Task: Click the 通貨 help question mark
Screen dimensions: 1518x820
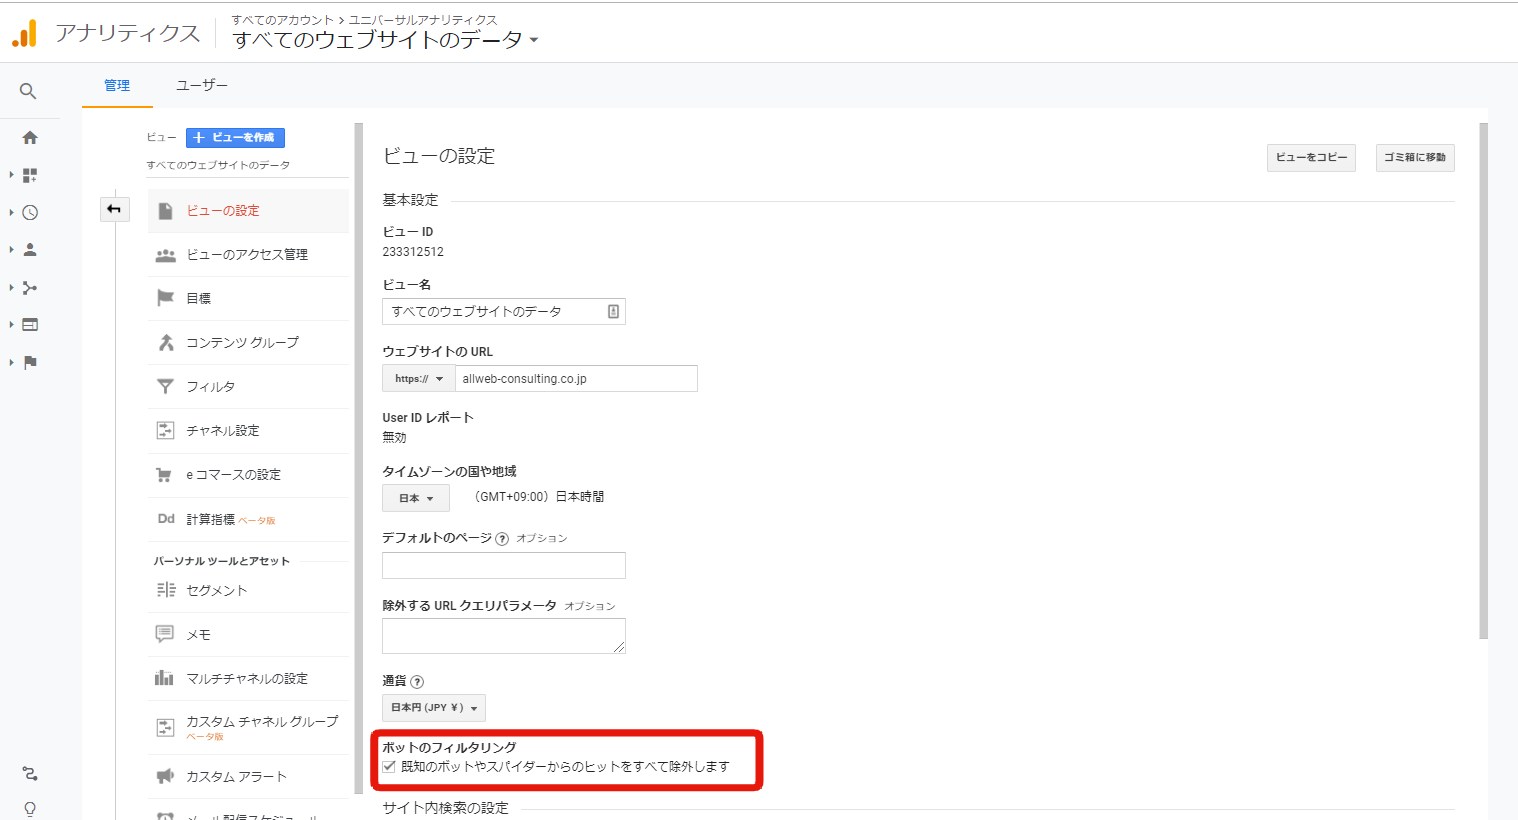Action: 417,682
